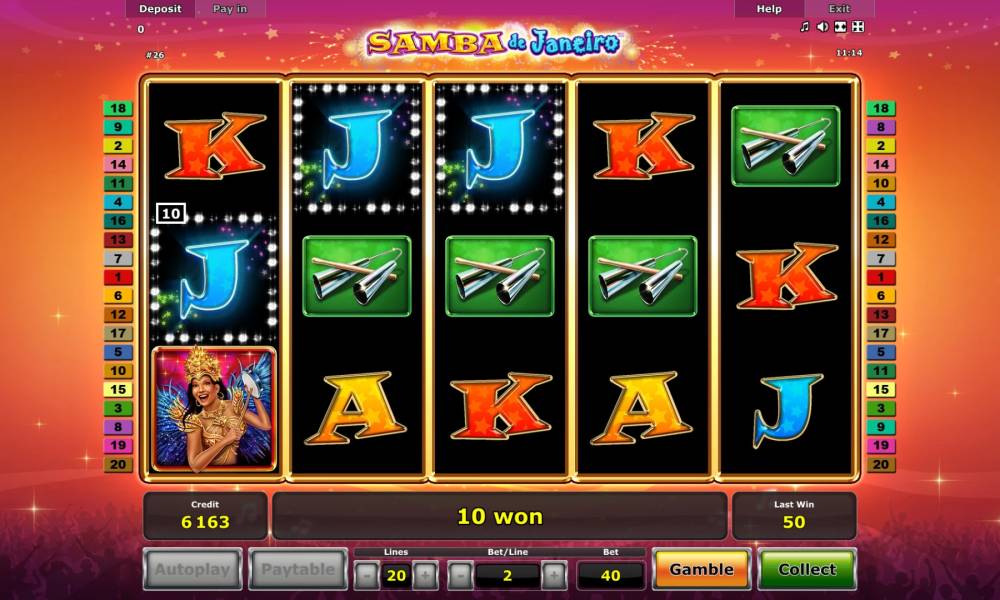Click the agogo bells symbol on reel five
Image resolution: width=1000 pixels, height=600 pixels.
786,146
